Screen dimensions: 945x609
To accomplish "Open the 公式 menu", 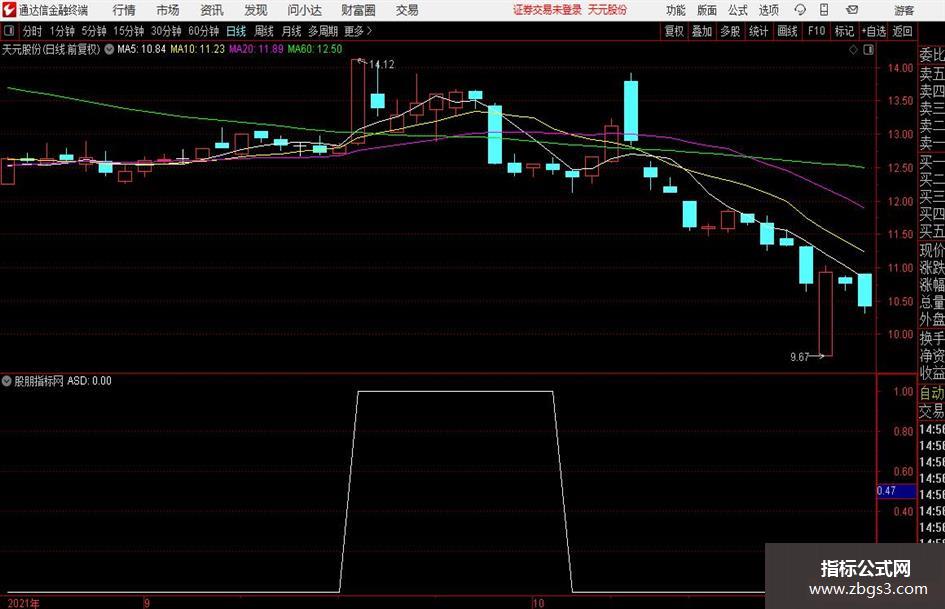I will coord(738,10).
